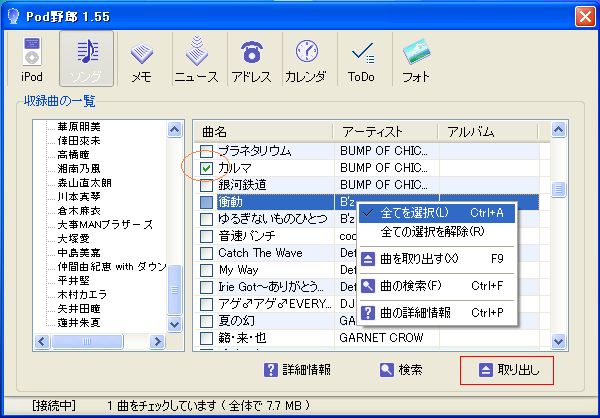Viewport: 600px width, 418px height.
Task: Close the Pod野郎 window
Action: [585, 17]
